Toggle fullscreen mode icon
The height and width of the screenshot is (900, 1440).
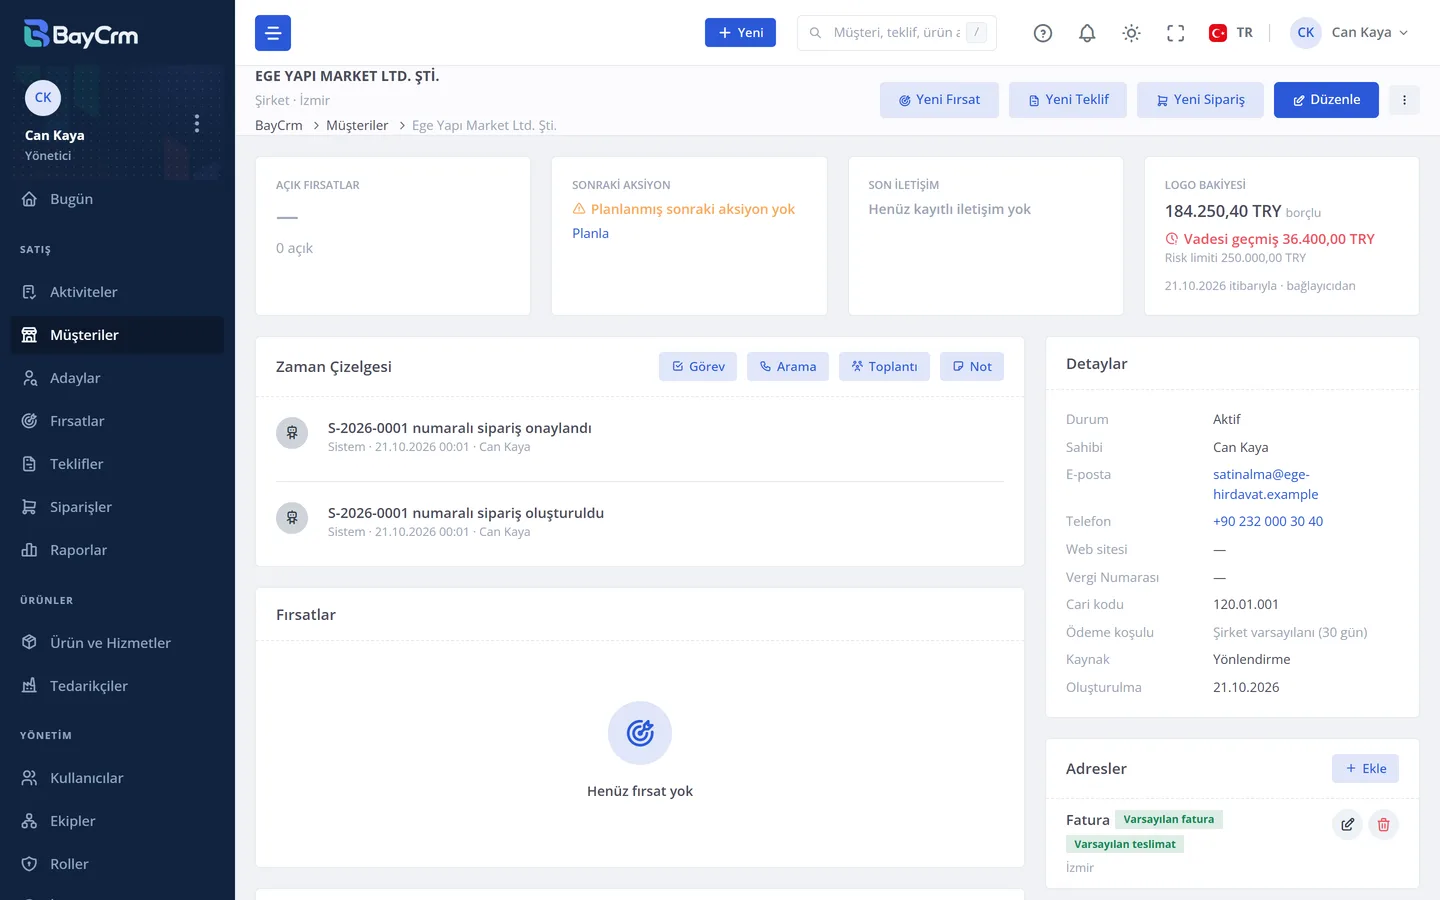(x=1176, y=33)
